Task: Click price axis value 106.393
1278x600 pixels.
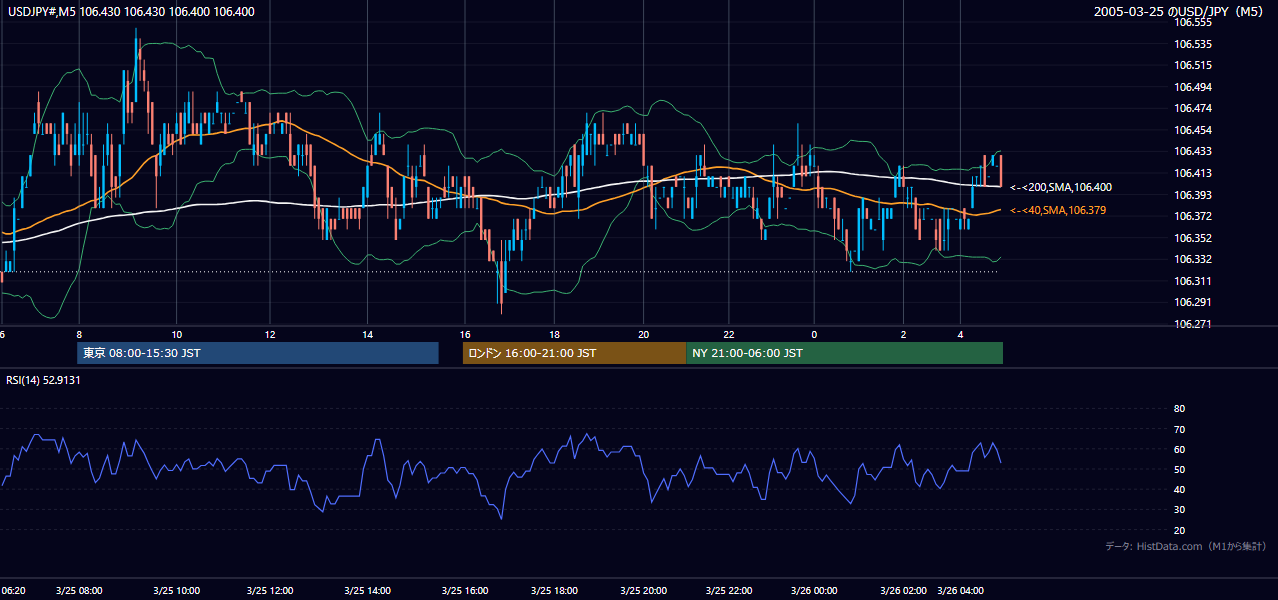Action: coord(1194,195)
